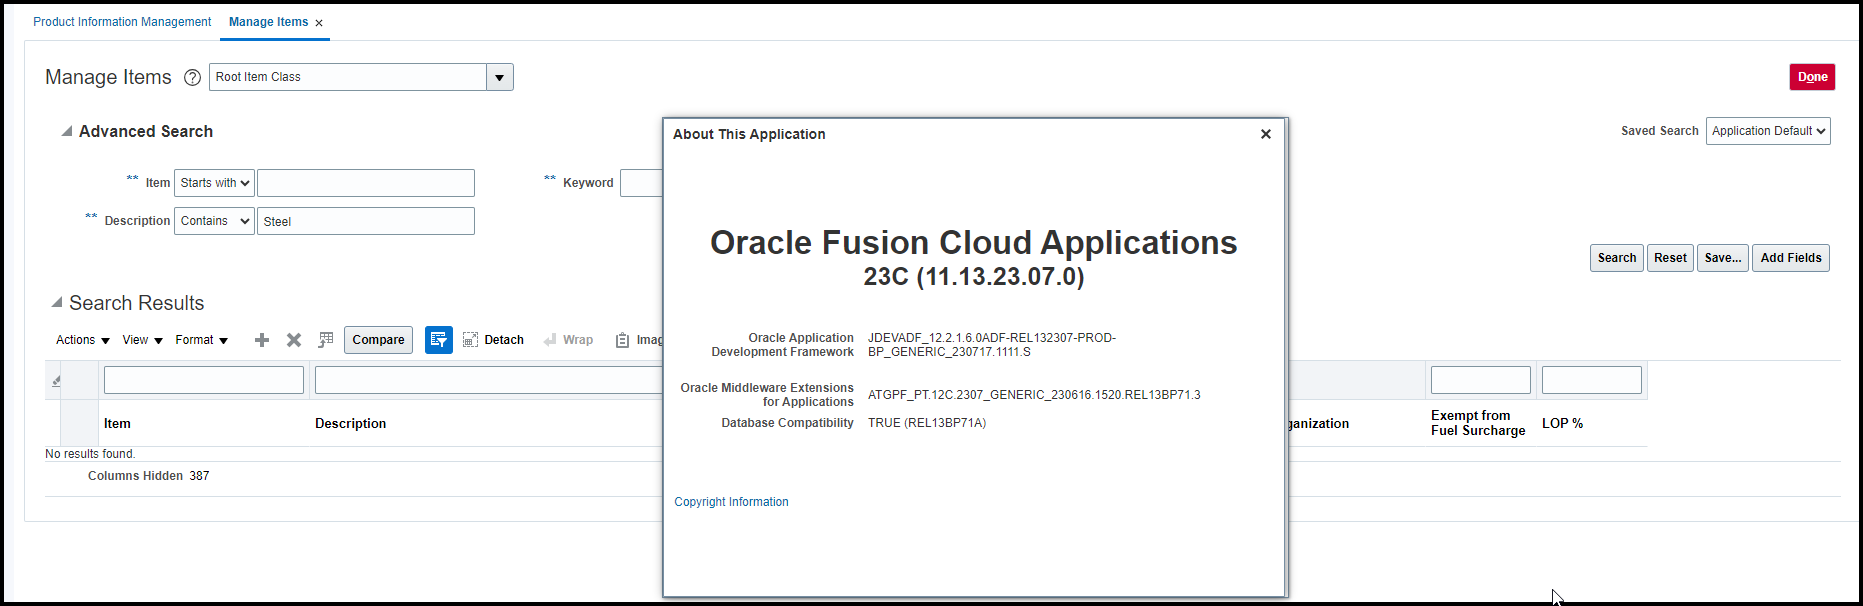The image size is (1863, 606).
Task: Click the ATGPF_PT.12C.2307 middleware version value
Action: click(1034, 395)
